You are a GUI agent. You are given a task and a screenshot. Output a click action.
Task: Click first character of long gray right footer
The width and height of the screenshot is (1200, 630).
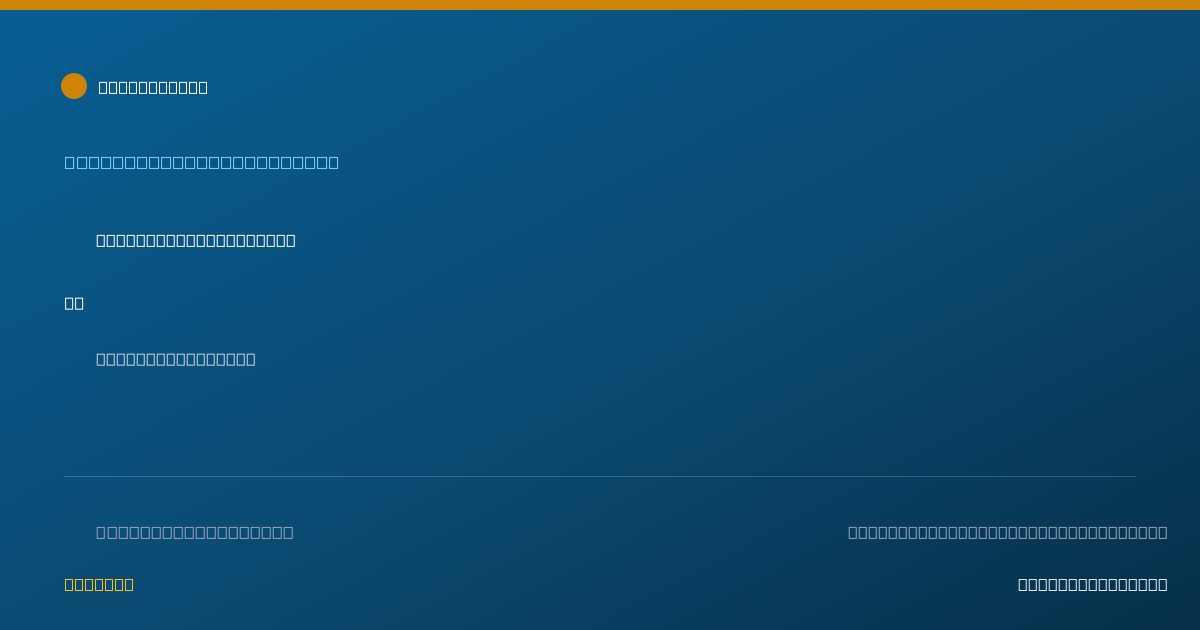[853, 532]
